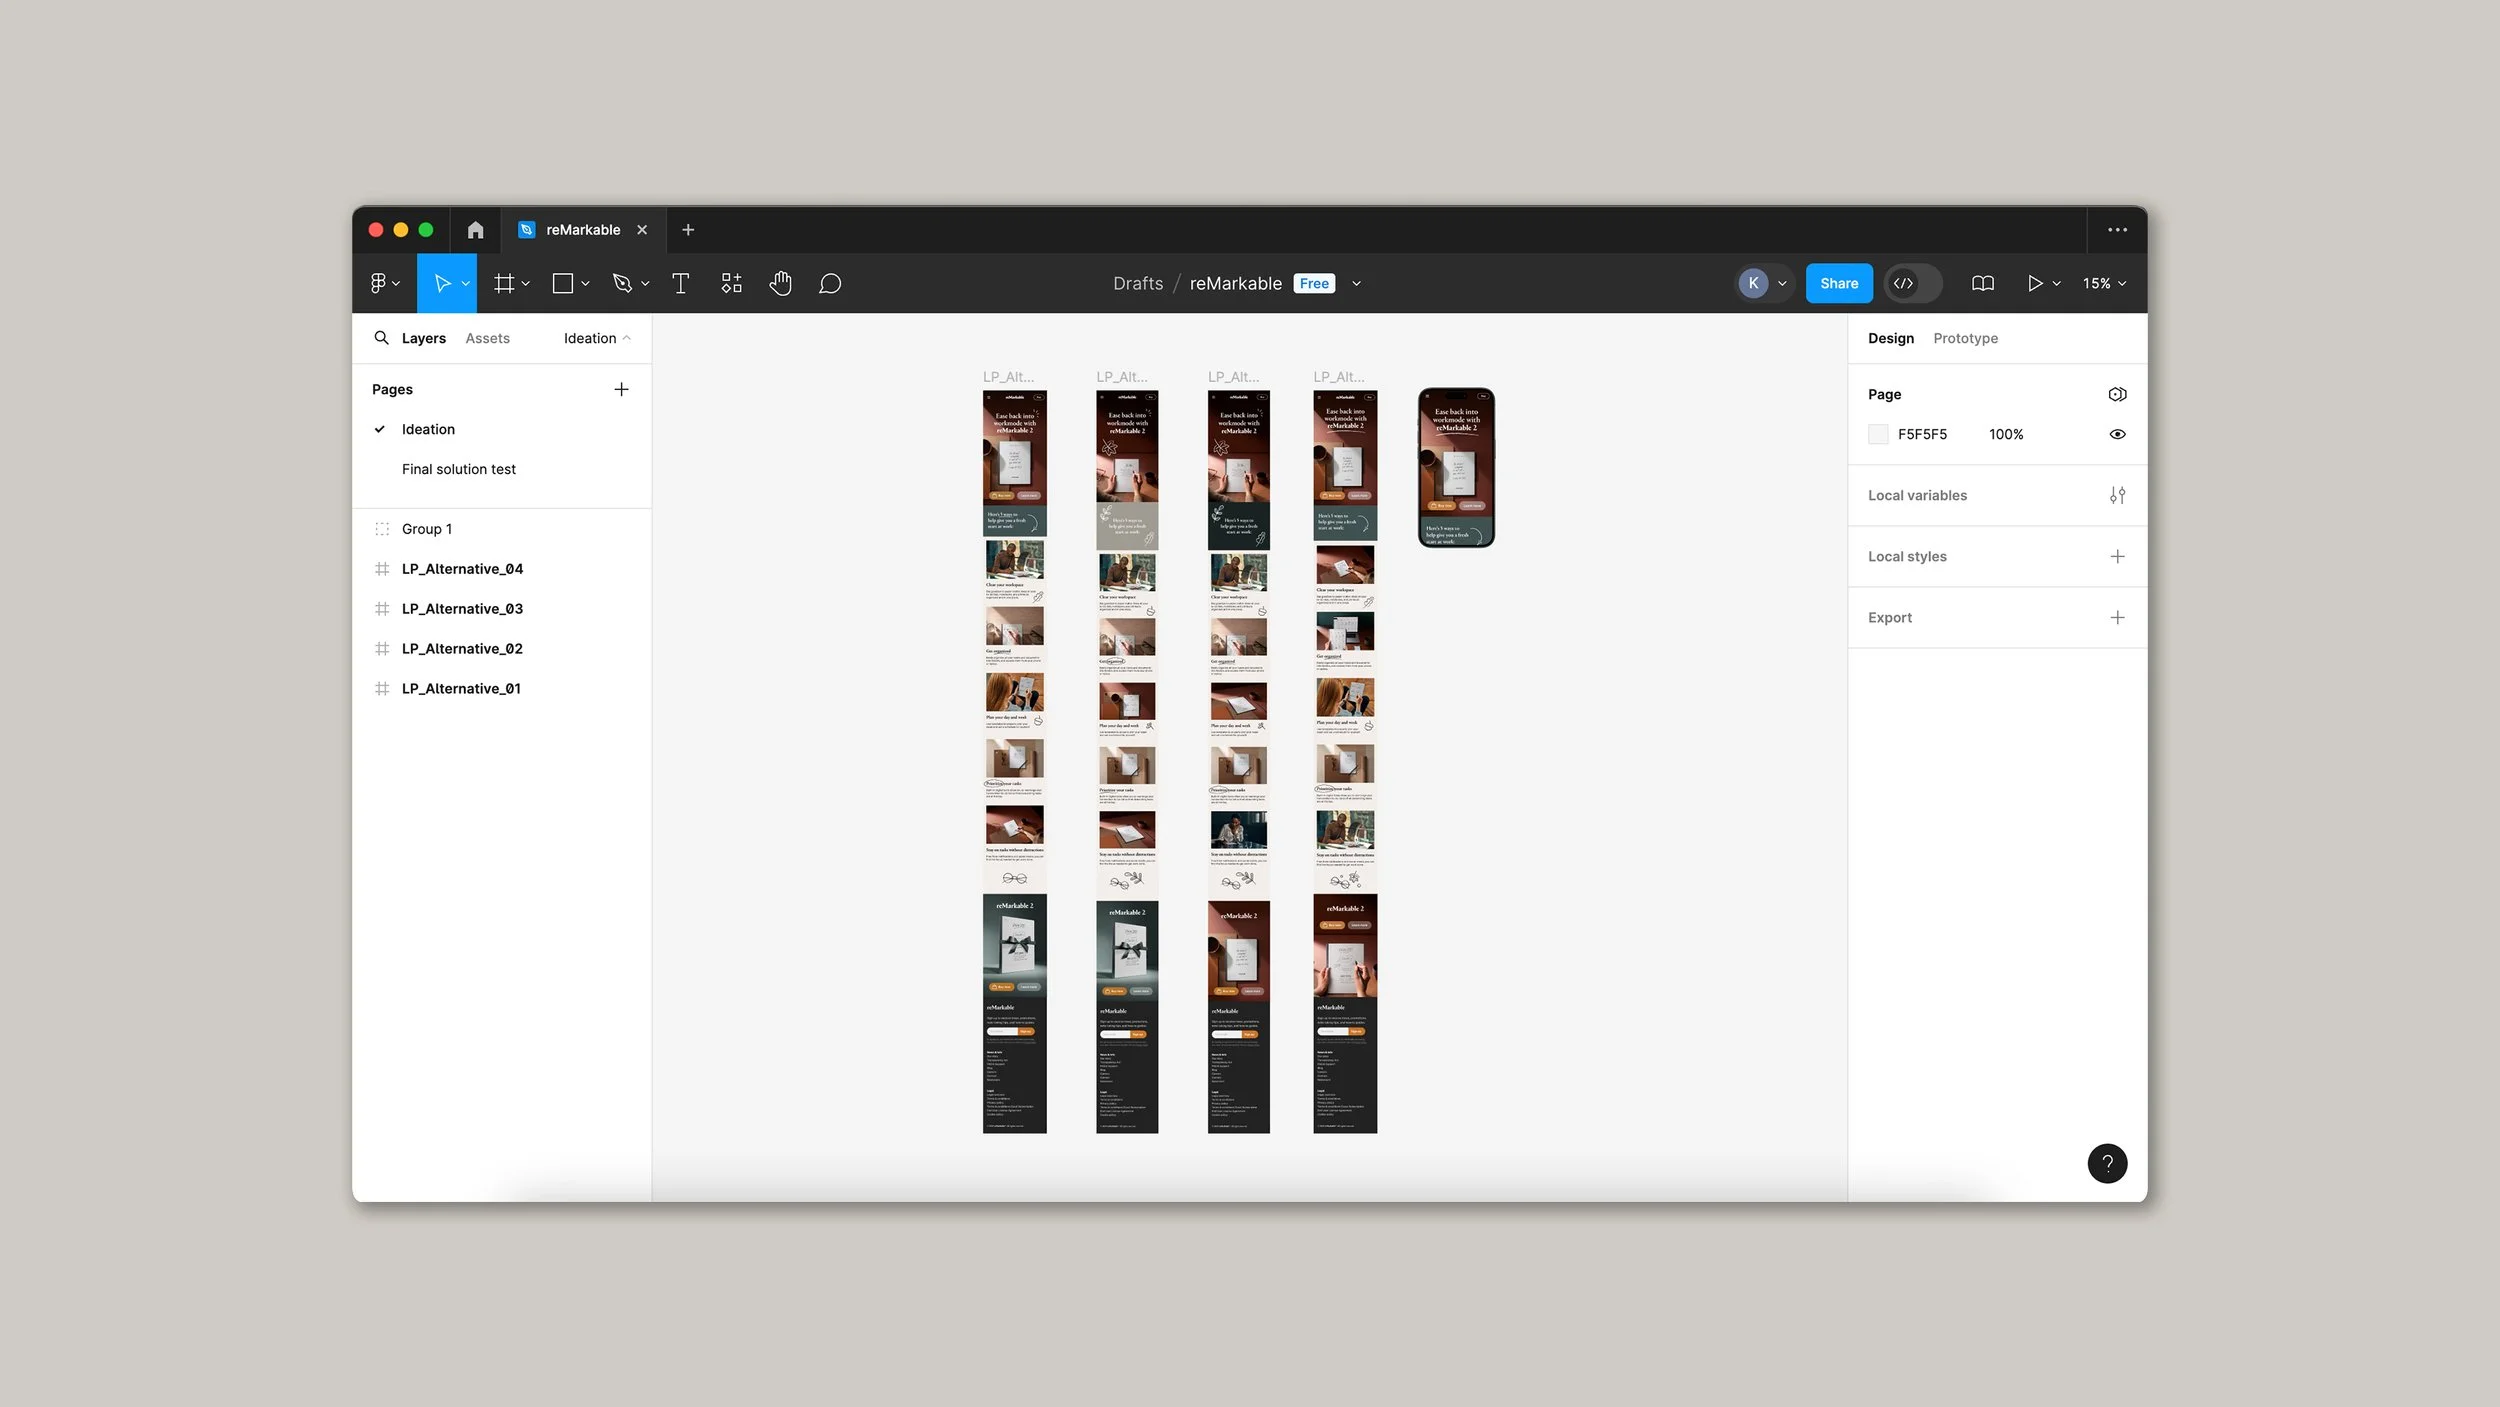2500x1407 pixels.
Task: Expand the Frame tool options arrow
Action: point(526,284)
